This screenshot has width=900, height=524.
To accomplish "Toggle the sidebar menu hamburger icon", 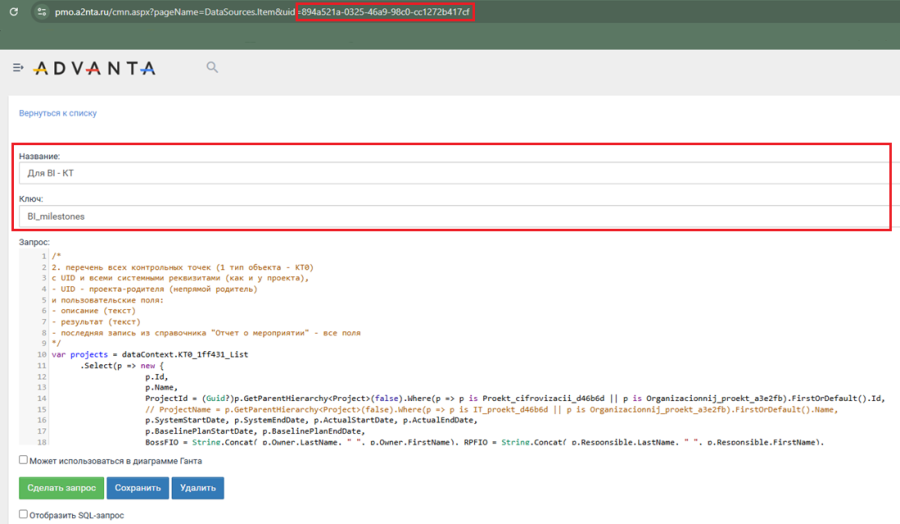I will (x=18, y=68).
